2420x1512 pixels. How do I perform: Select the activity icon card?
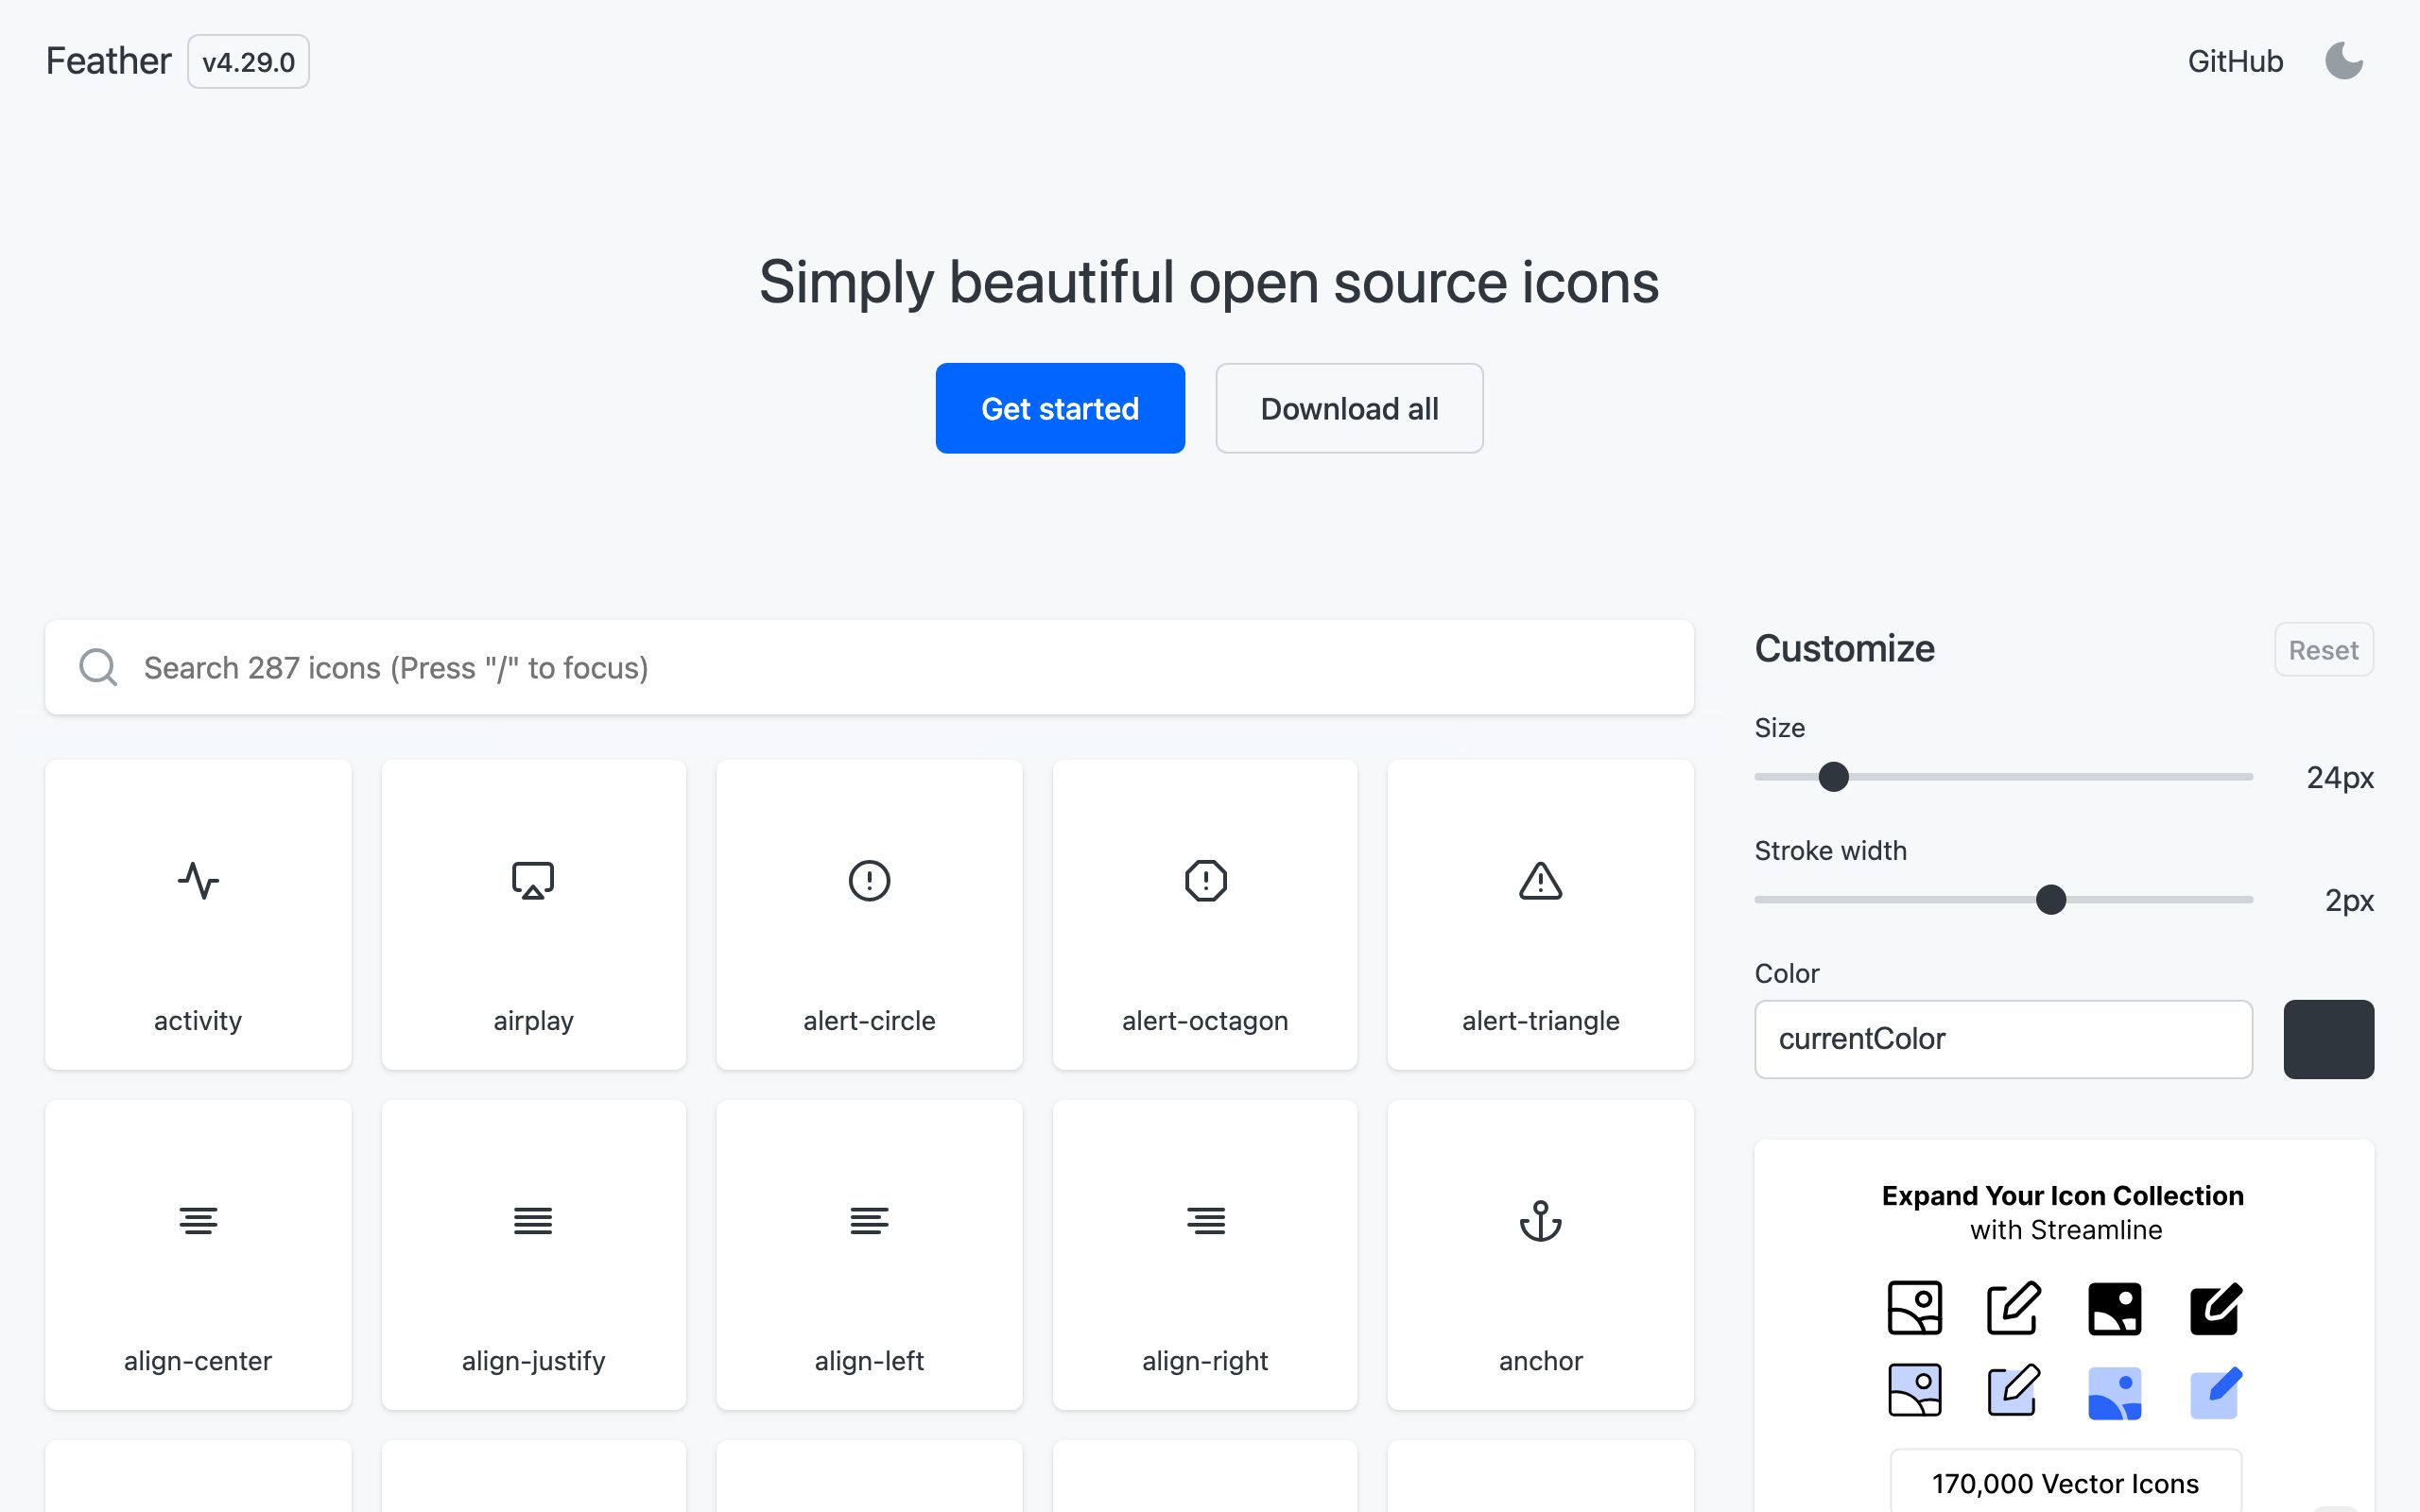pos(198,914)
